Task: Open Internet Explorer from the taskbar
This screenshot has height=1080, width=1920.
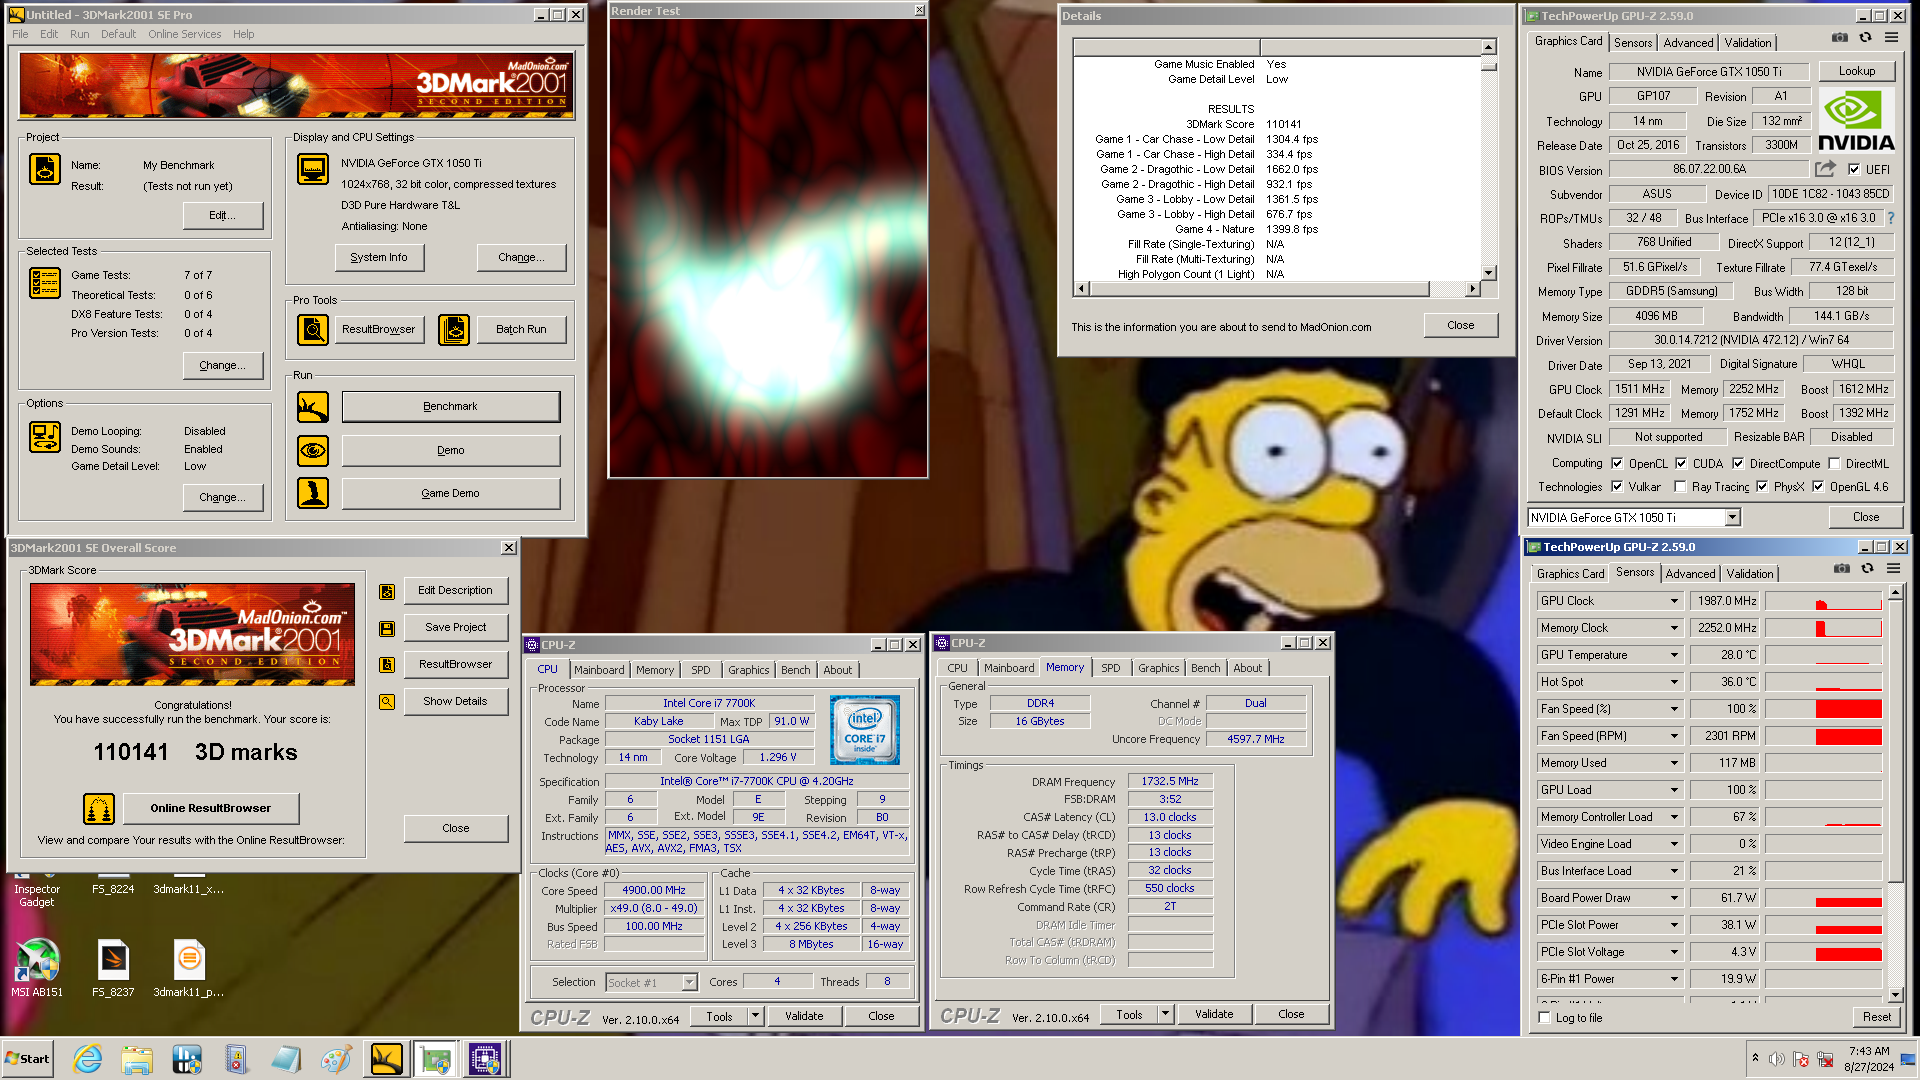Action: [88, 1059]
